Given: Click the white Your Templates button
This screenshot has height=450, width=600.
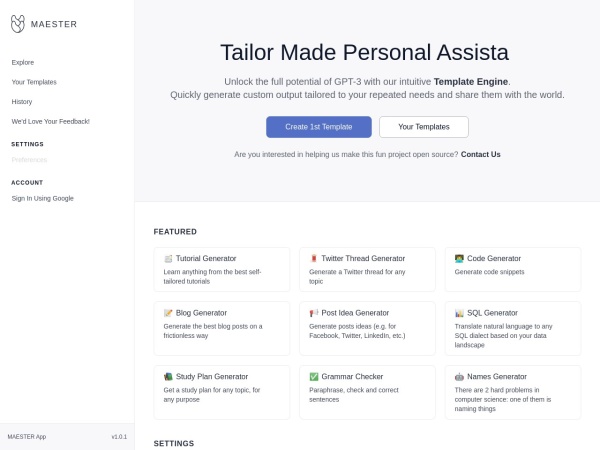Looking at the screenshot, I should (424, 127).
